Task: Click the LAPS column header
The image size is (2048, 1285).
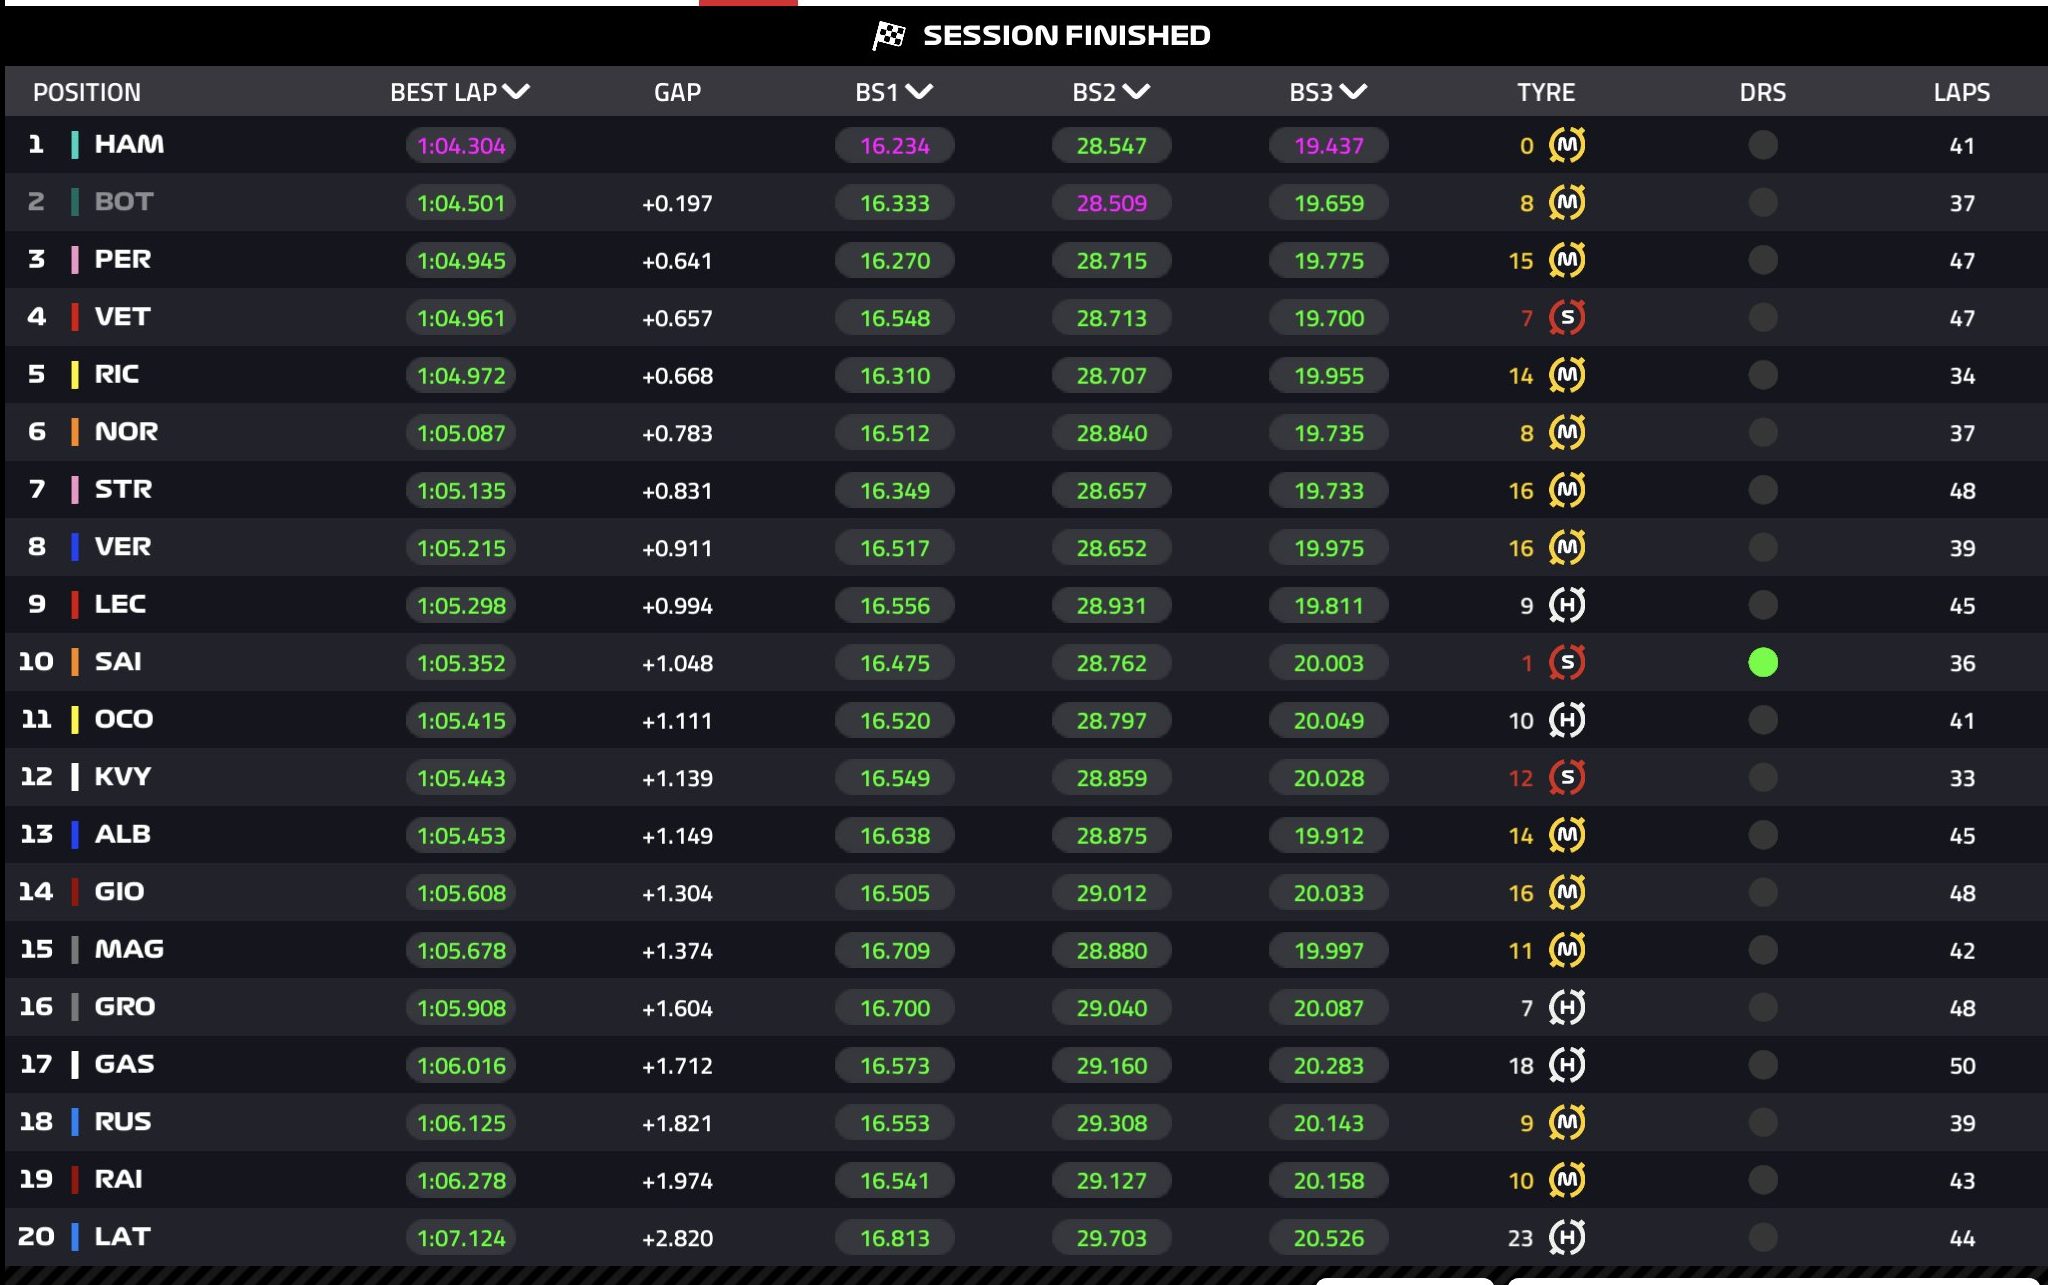Action: coord(1961,92)
